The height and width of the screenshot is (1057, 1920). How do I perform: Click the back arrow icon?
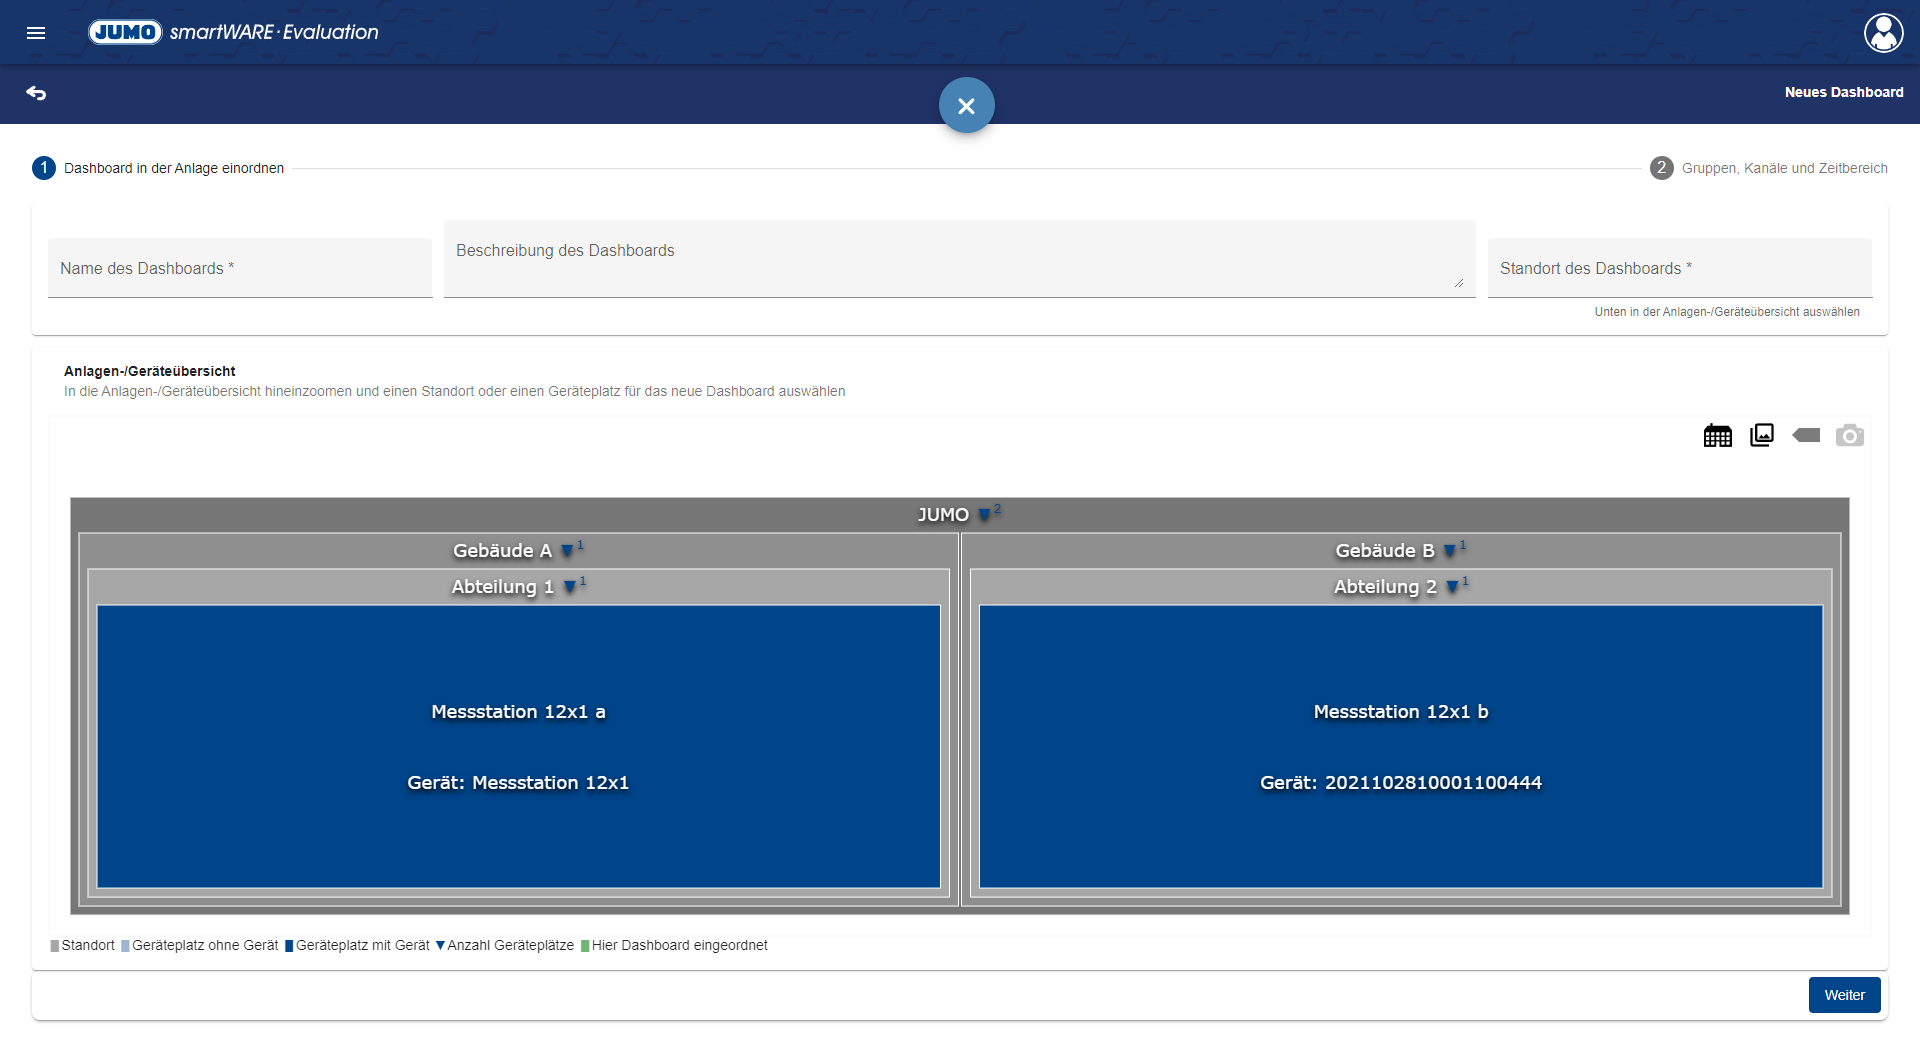pyautogui.click(x=36, y=93)
